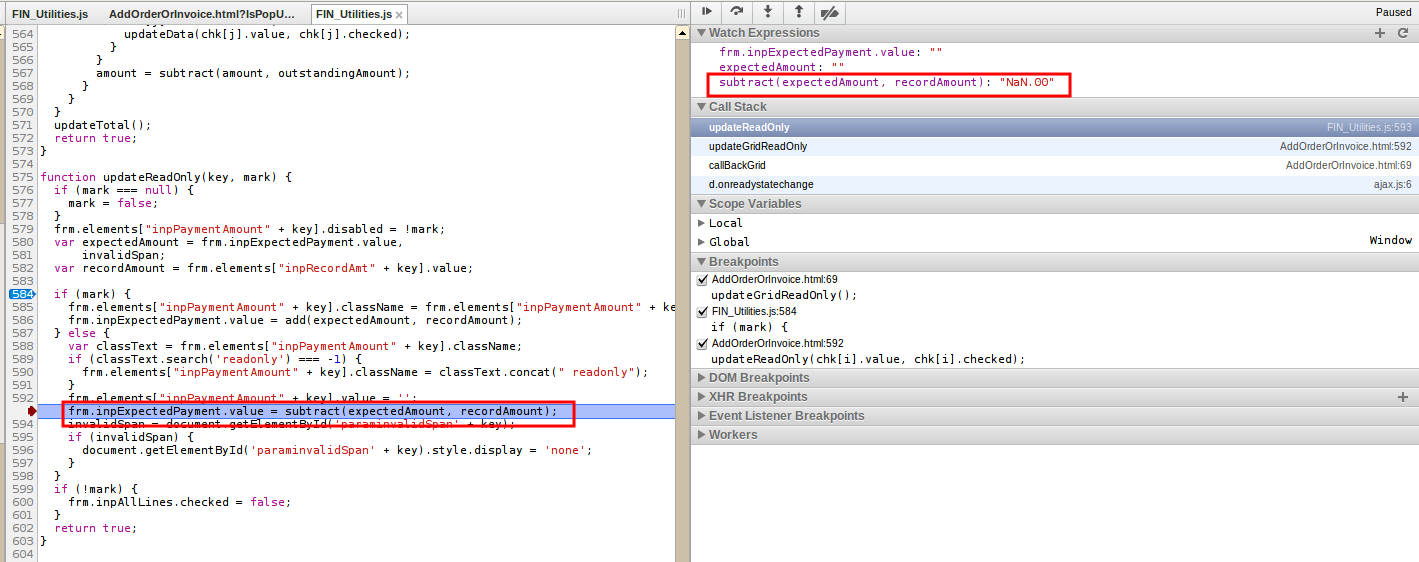Resume script execution with the play button
Image resolution: width=1419 pixels, height=562 pixels.
(707, 12)
